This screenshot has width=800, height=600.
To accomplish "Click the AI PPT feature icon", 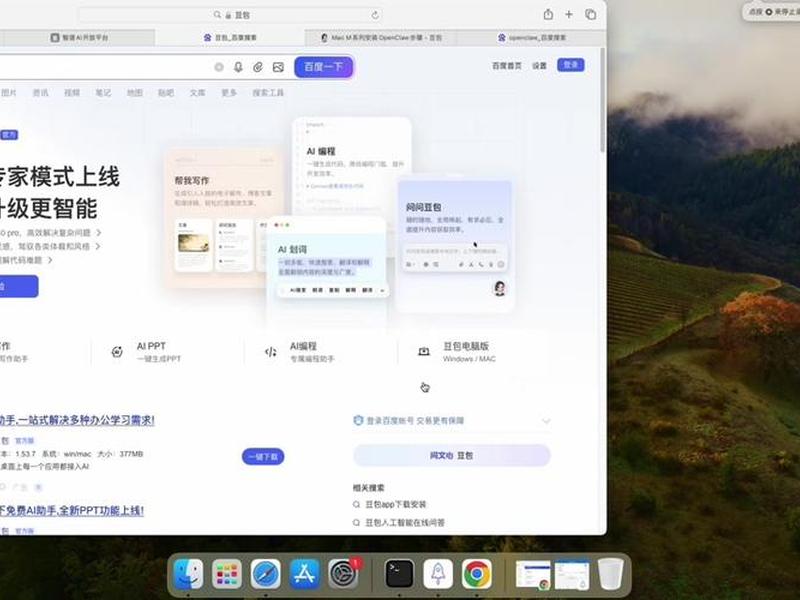I will (117, 352).
